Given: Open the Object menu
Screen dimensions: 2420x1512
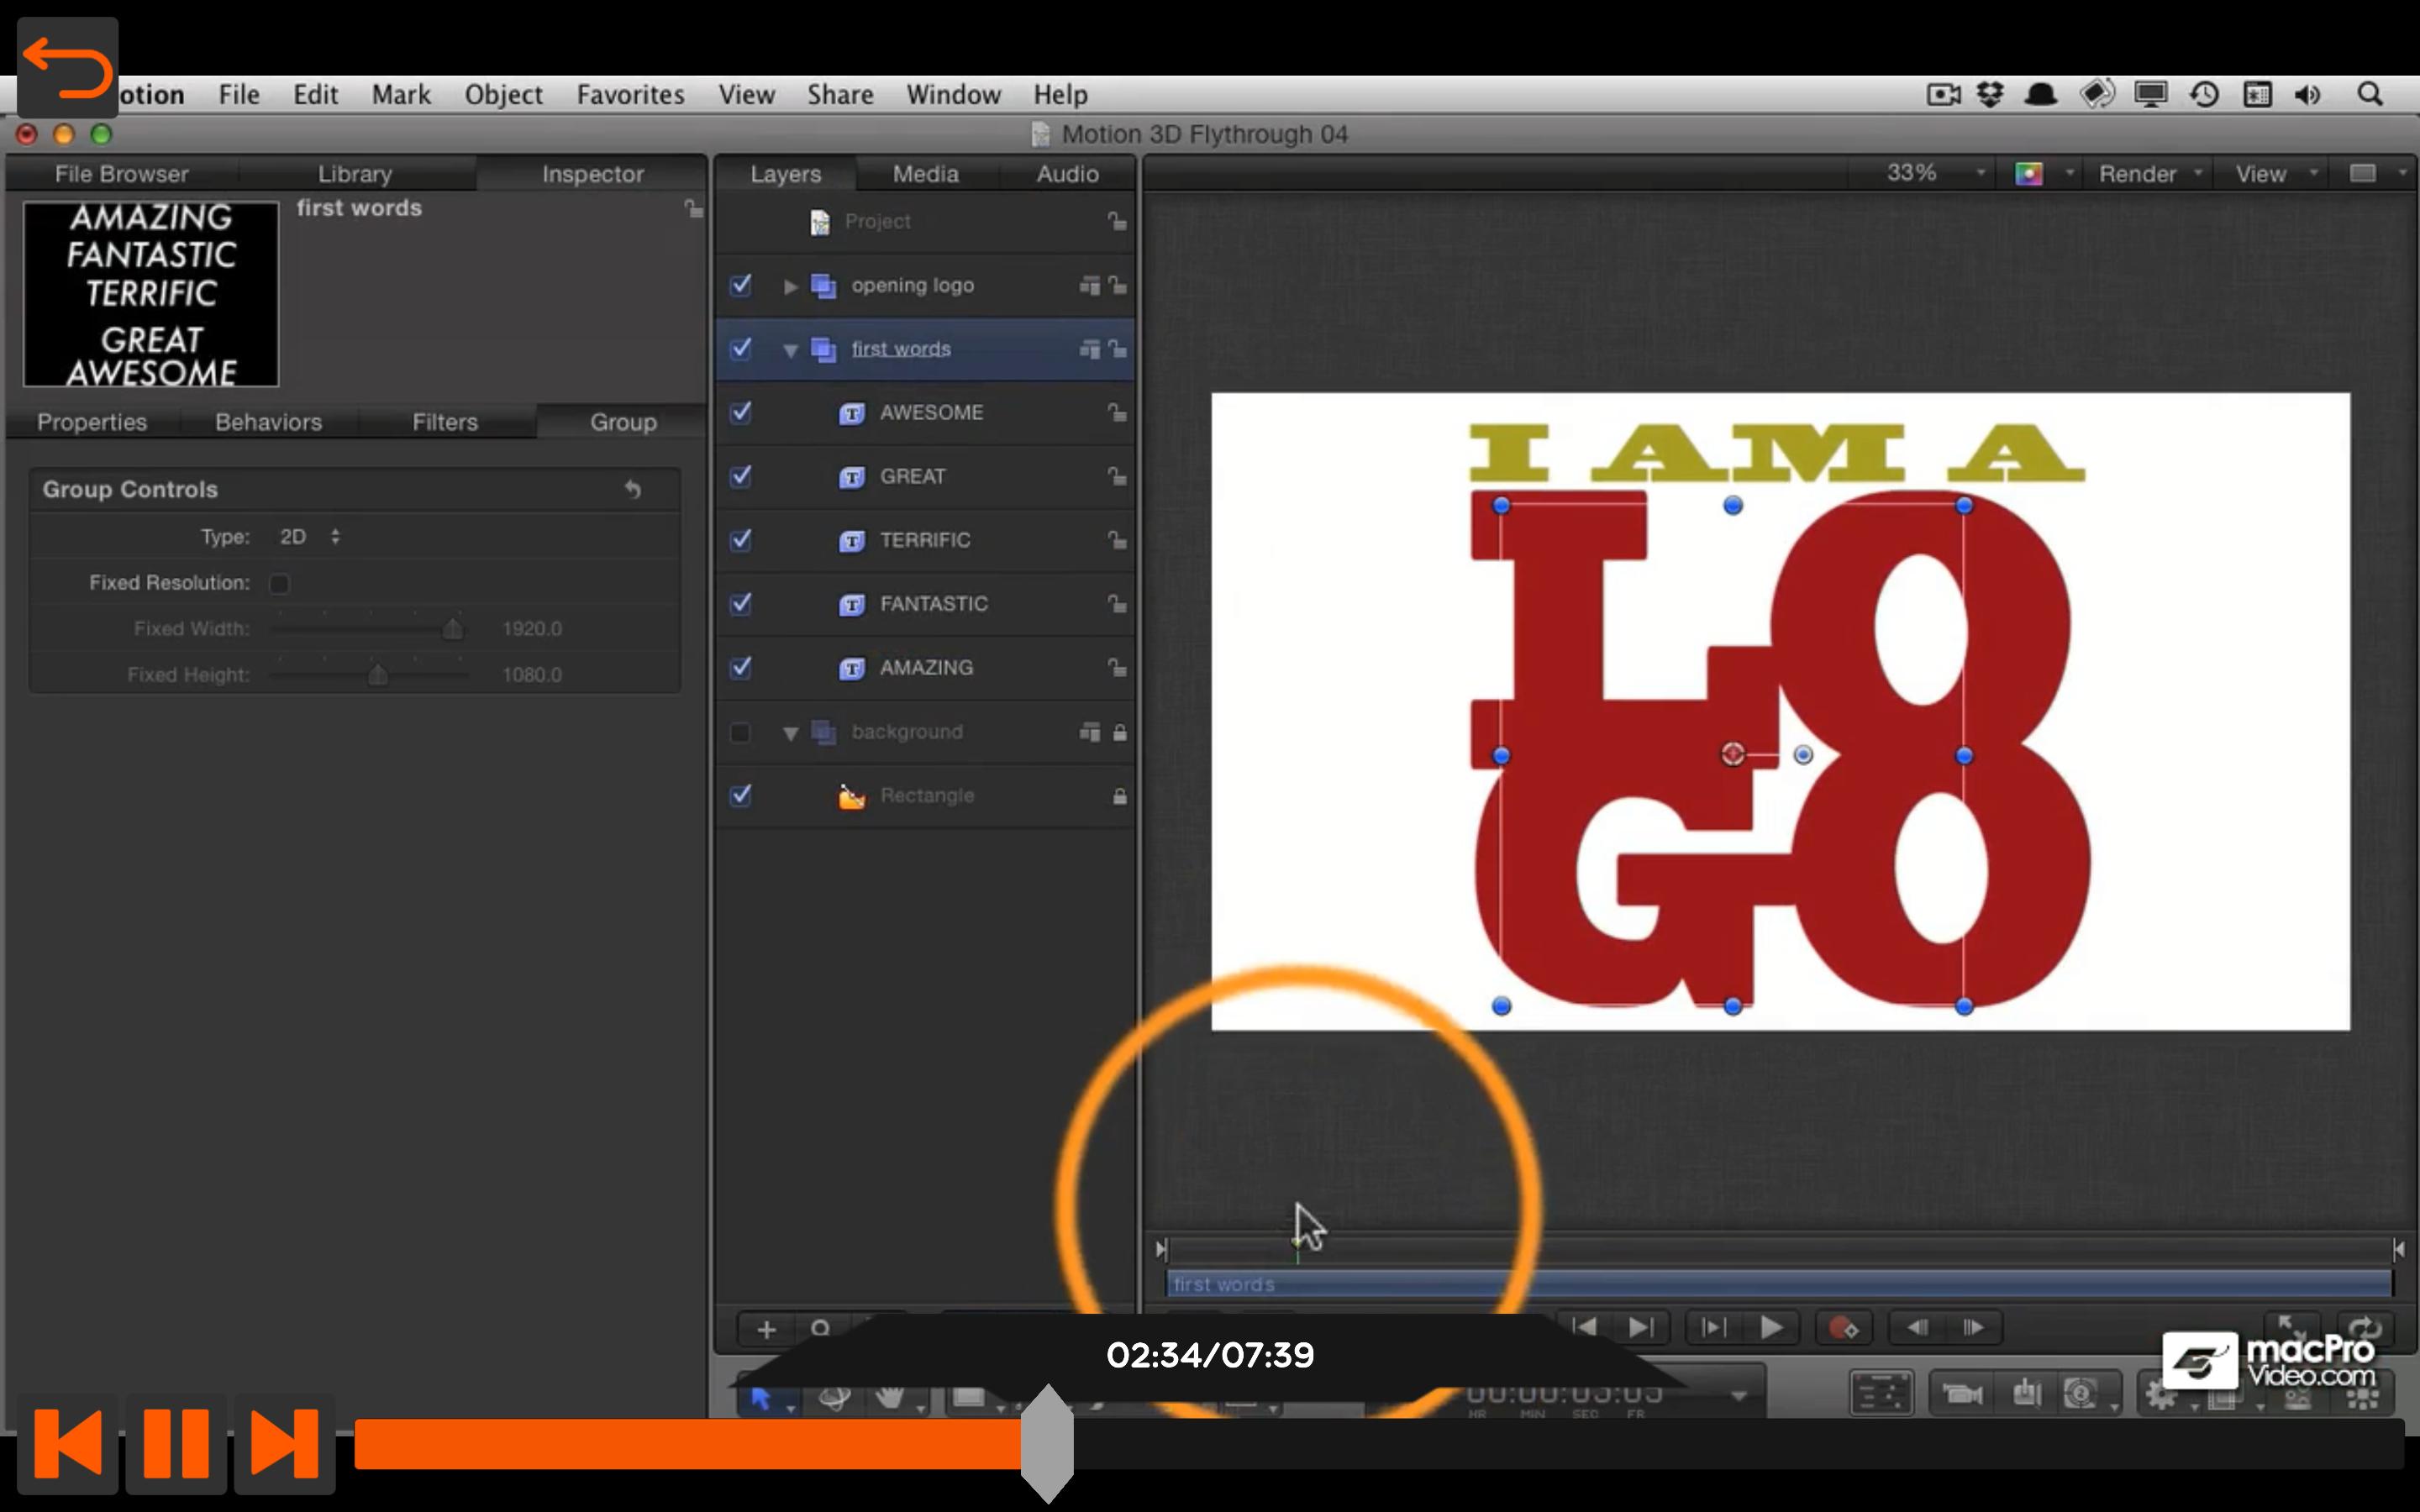Looking at the screenshot, I should click(503, 95).
